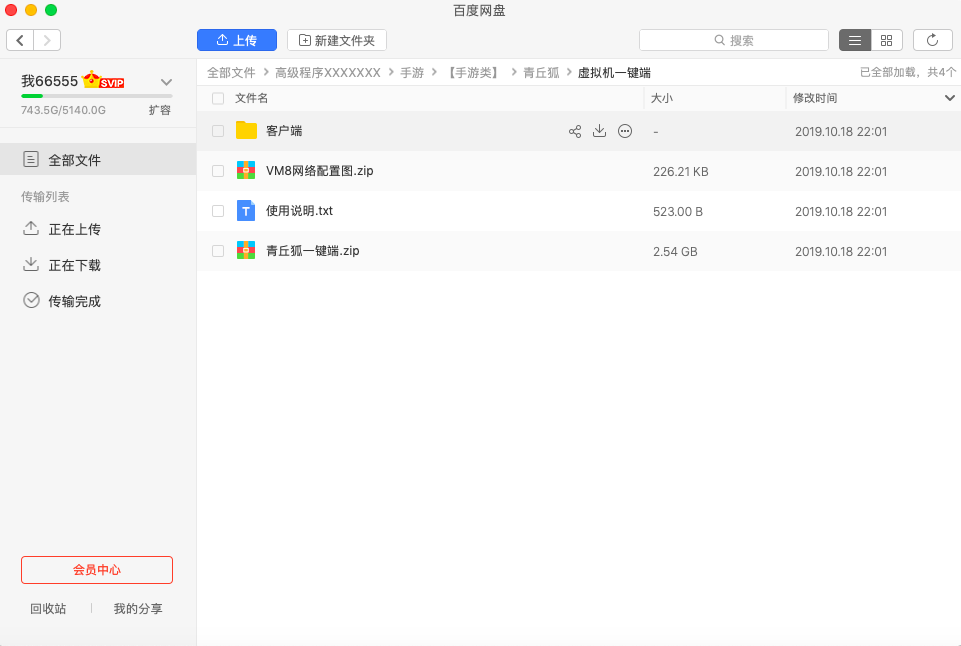
Task: Sort files by 大小 column header
Action: coord(662,98)
